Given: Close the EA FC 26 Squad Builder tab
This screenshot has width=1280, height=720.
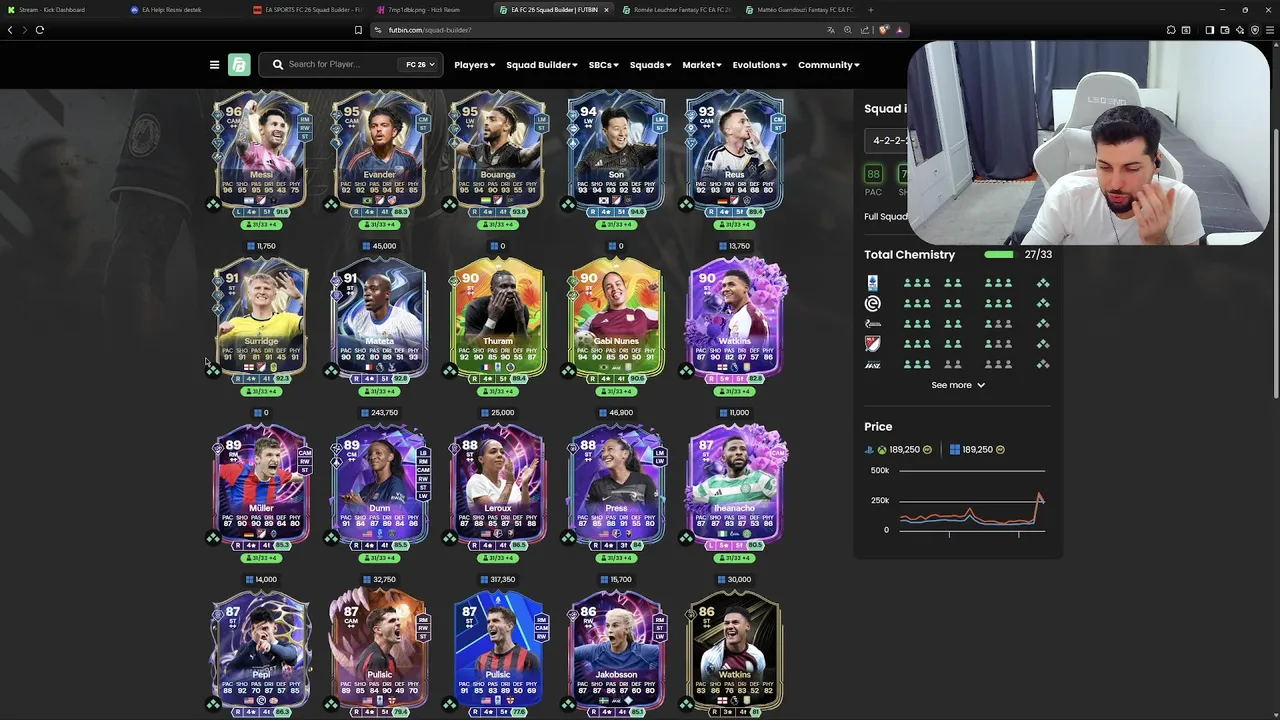Looking at the screenshot, I should [x=606, y=10].
